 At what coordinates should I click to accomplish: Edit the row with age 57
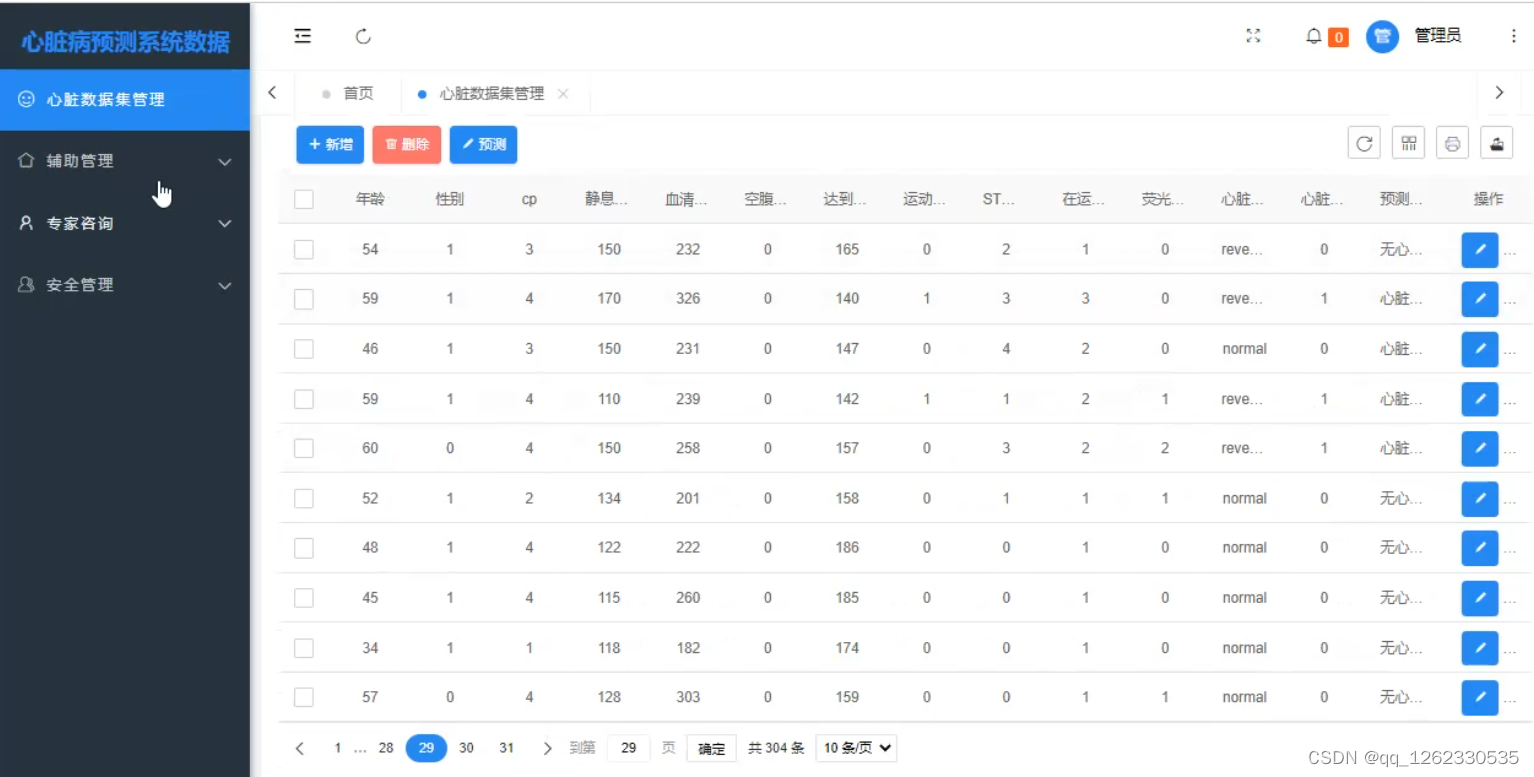tap(1480, 697)
